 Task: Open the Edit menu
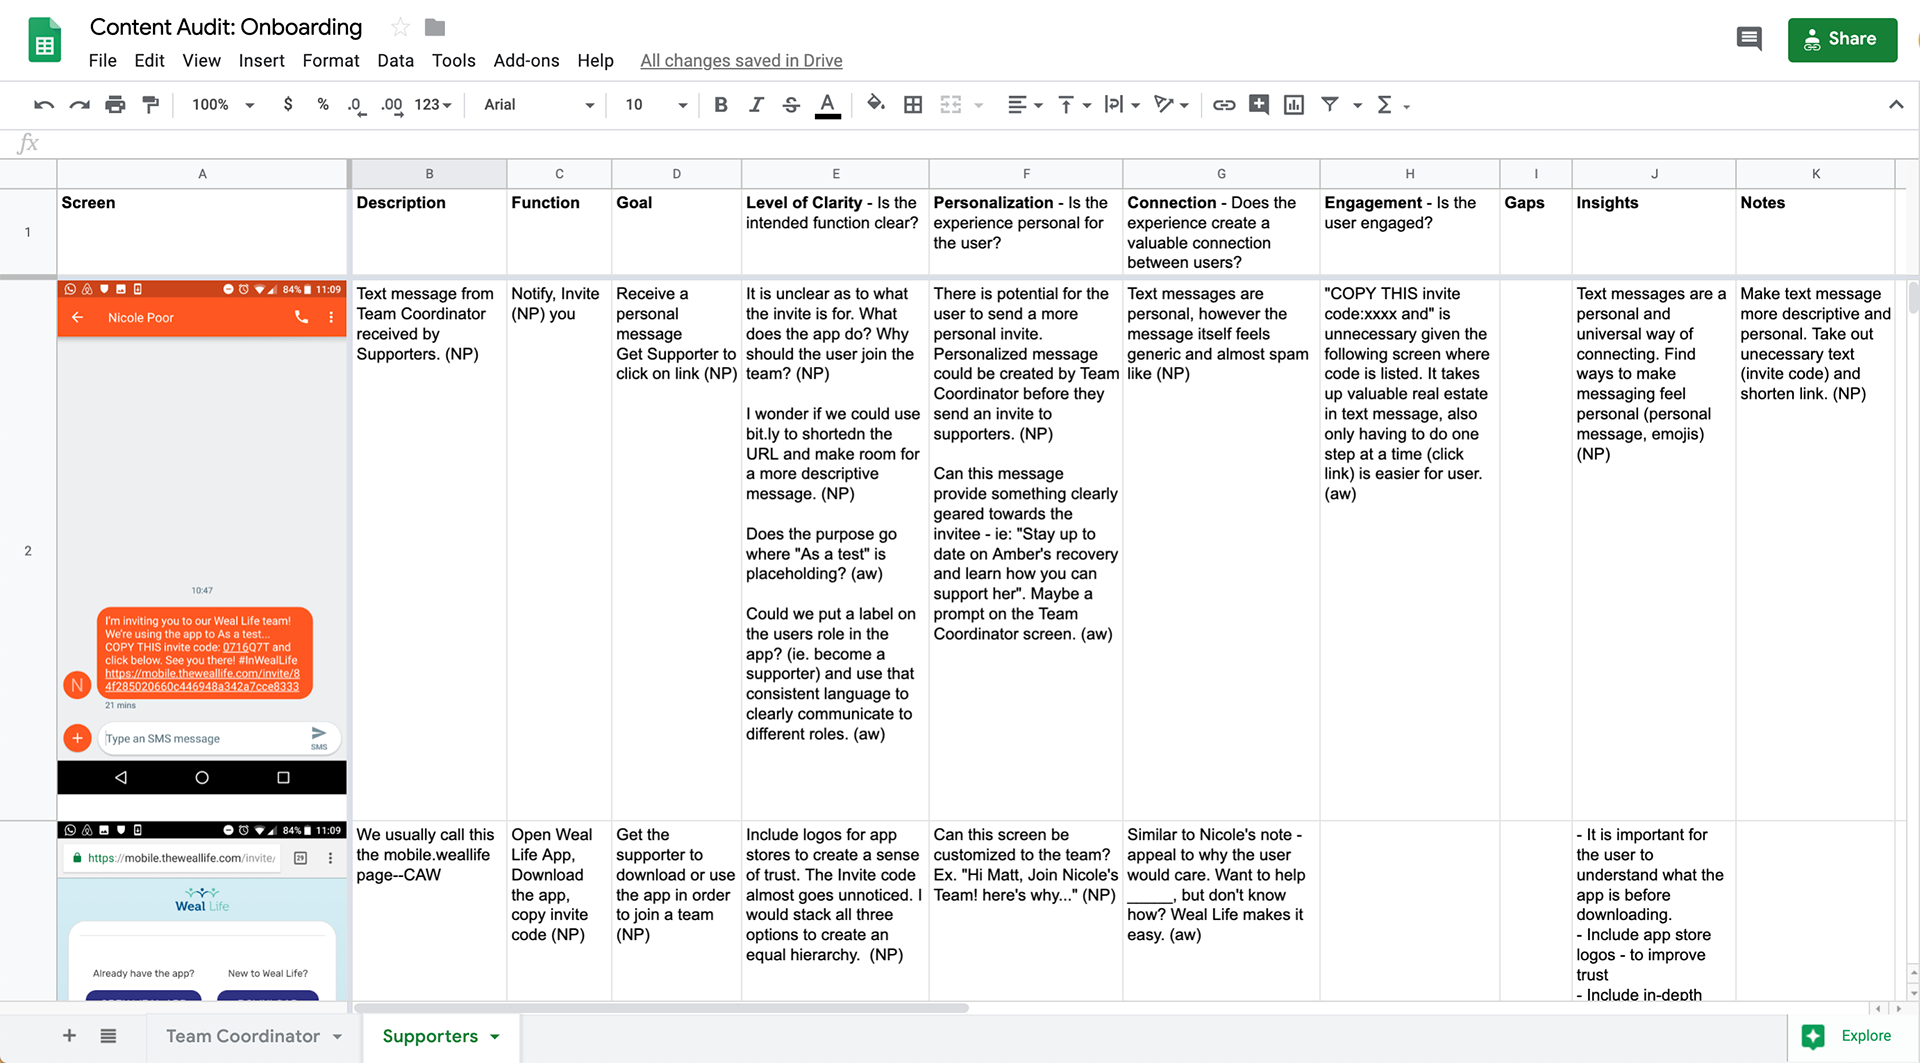[x=149, y=61]
